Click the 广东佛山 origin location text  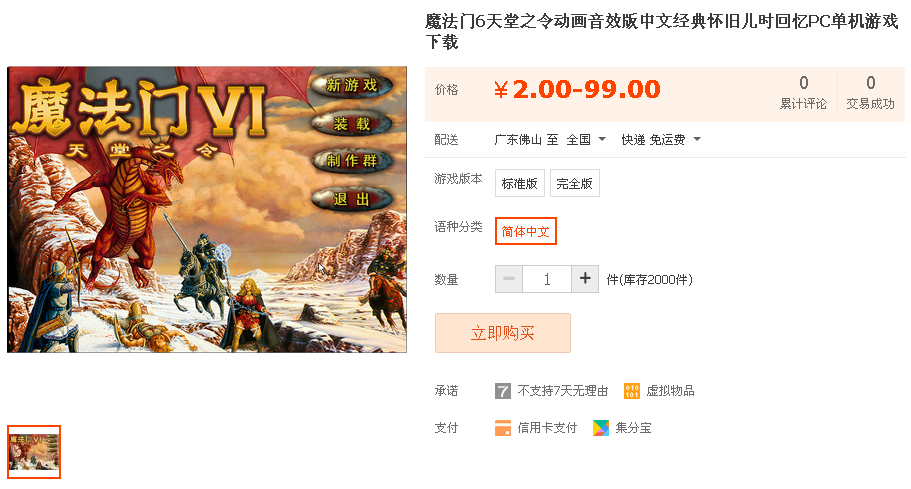pos(517,139)
